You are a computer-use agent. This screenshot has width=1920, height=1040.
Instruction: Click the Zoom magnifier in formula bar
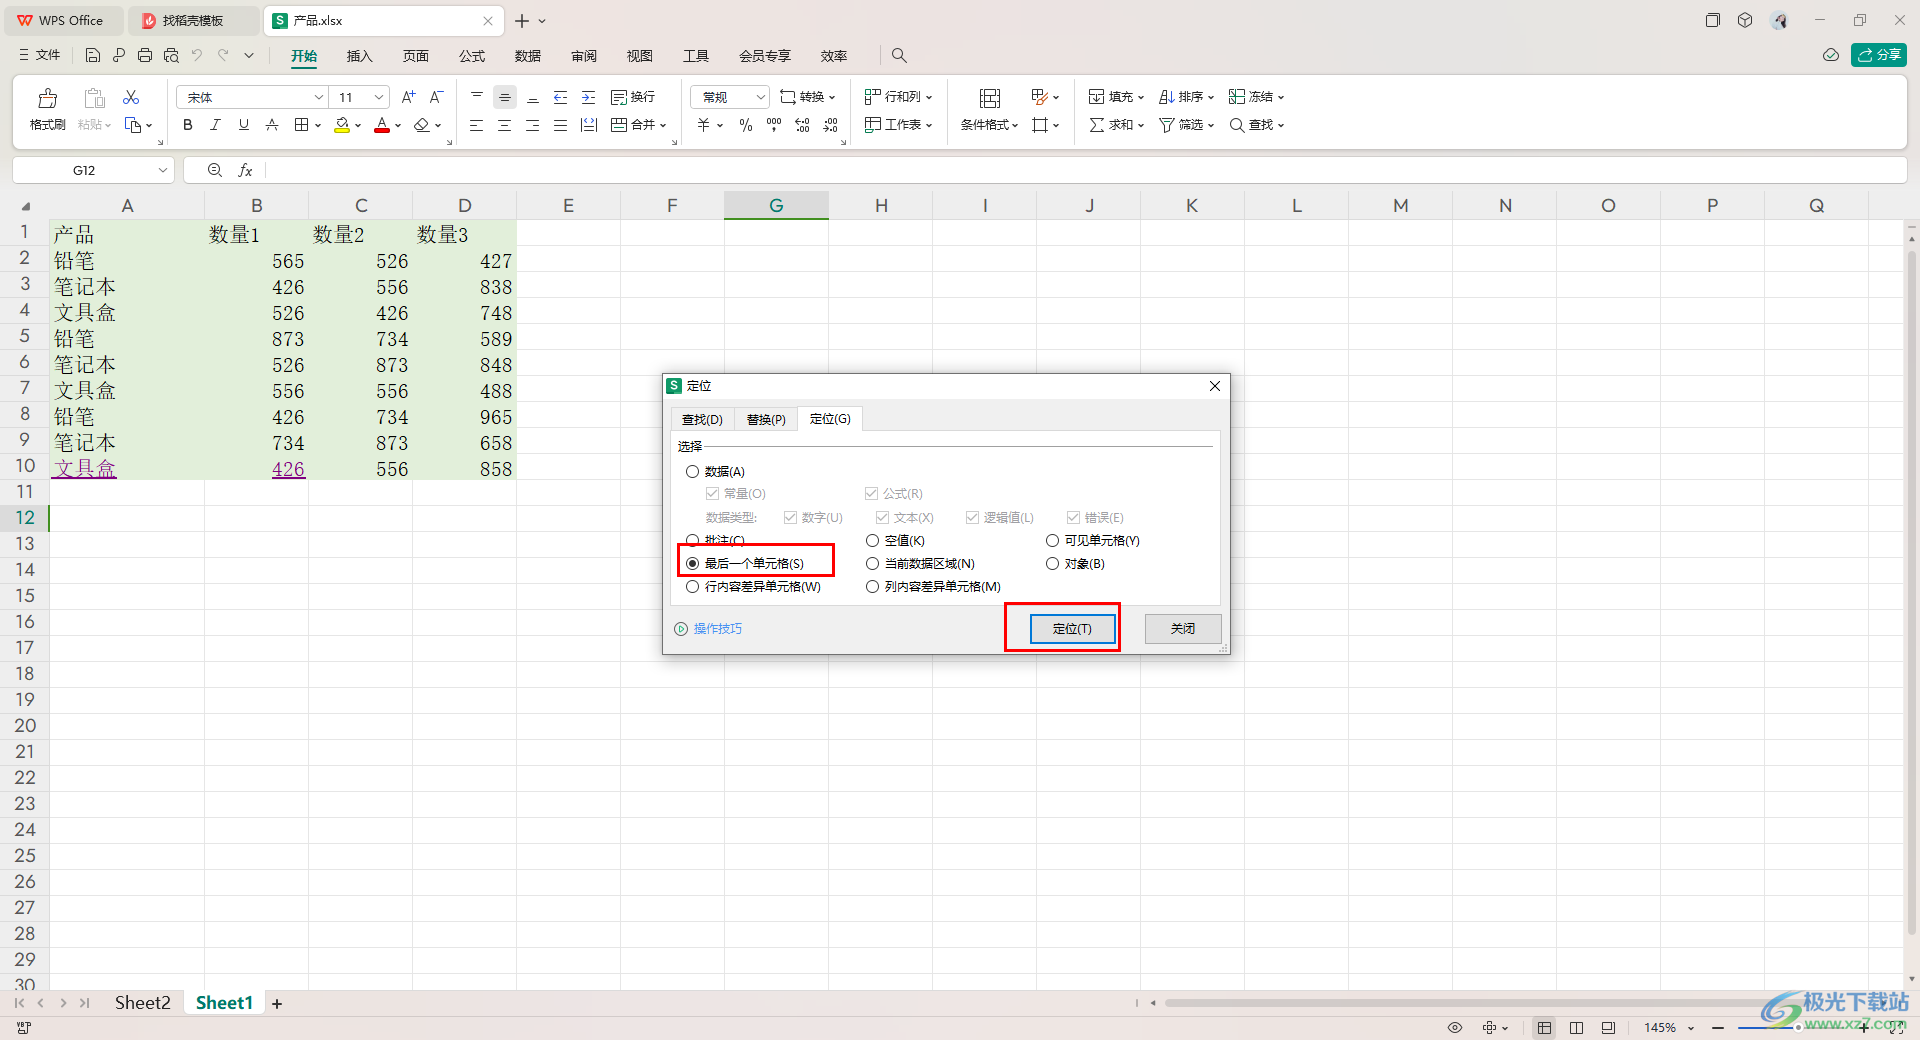click(214, 171)
